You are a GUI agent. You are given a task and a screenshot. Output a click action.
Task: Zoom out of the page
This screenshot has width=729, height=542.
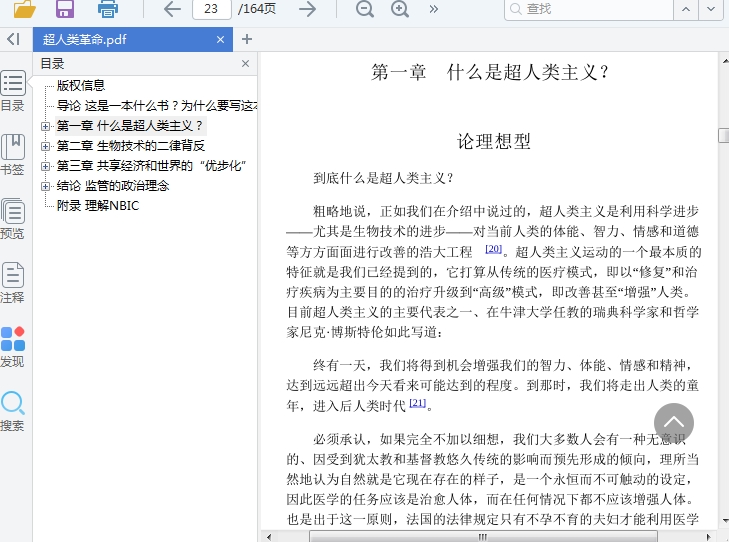[x=365, y=9]
